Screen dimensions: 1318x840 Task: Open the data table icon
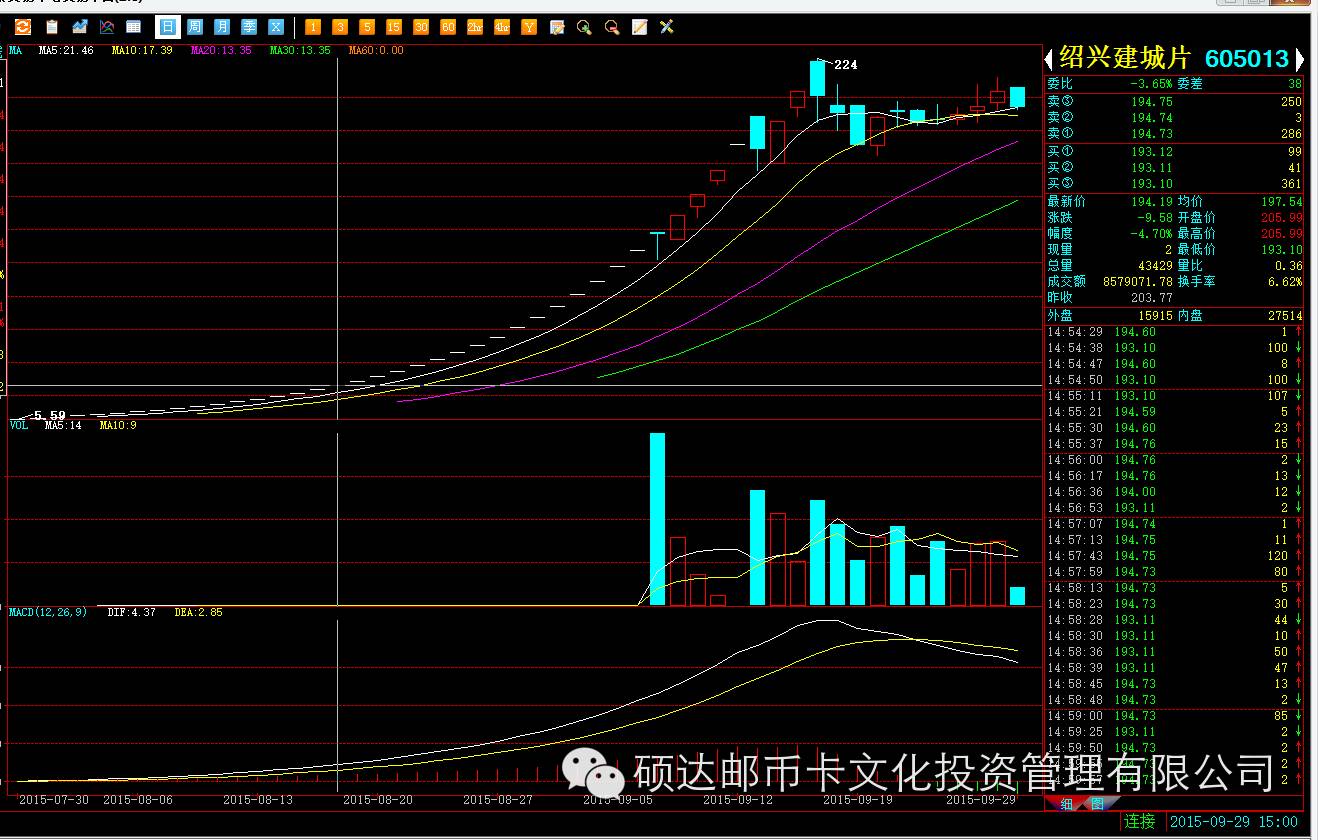pos(133,27)
